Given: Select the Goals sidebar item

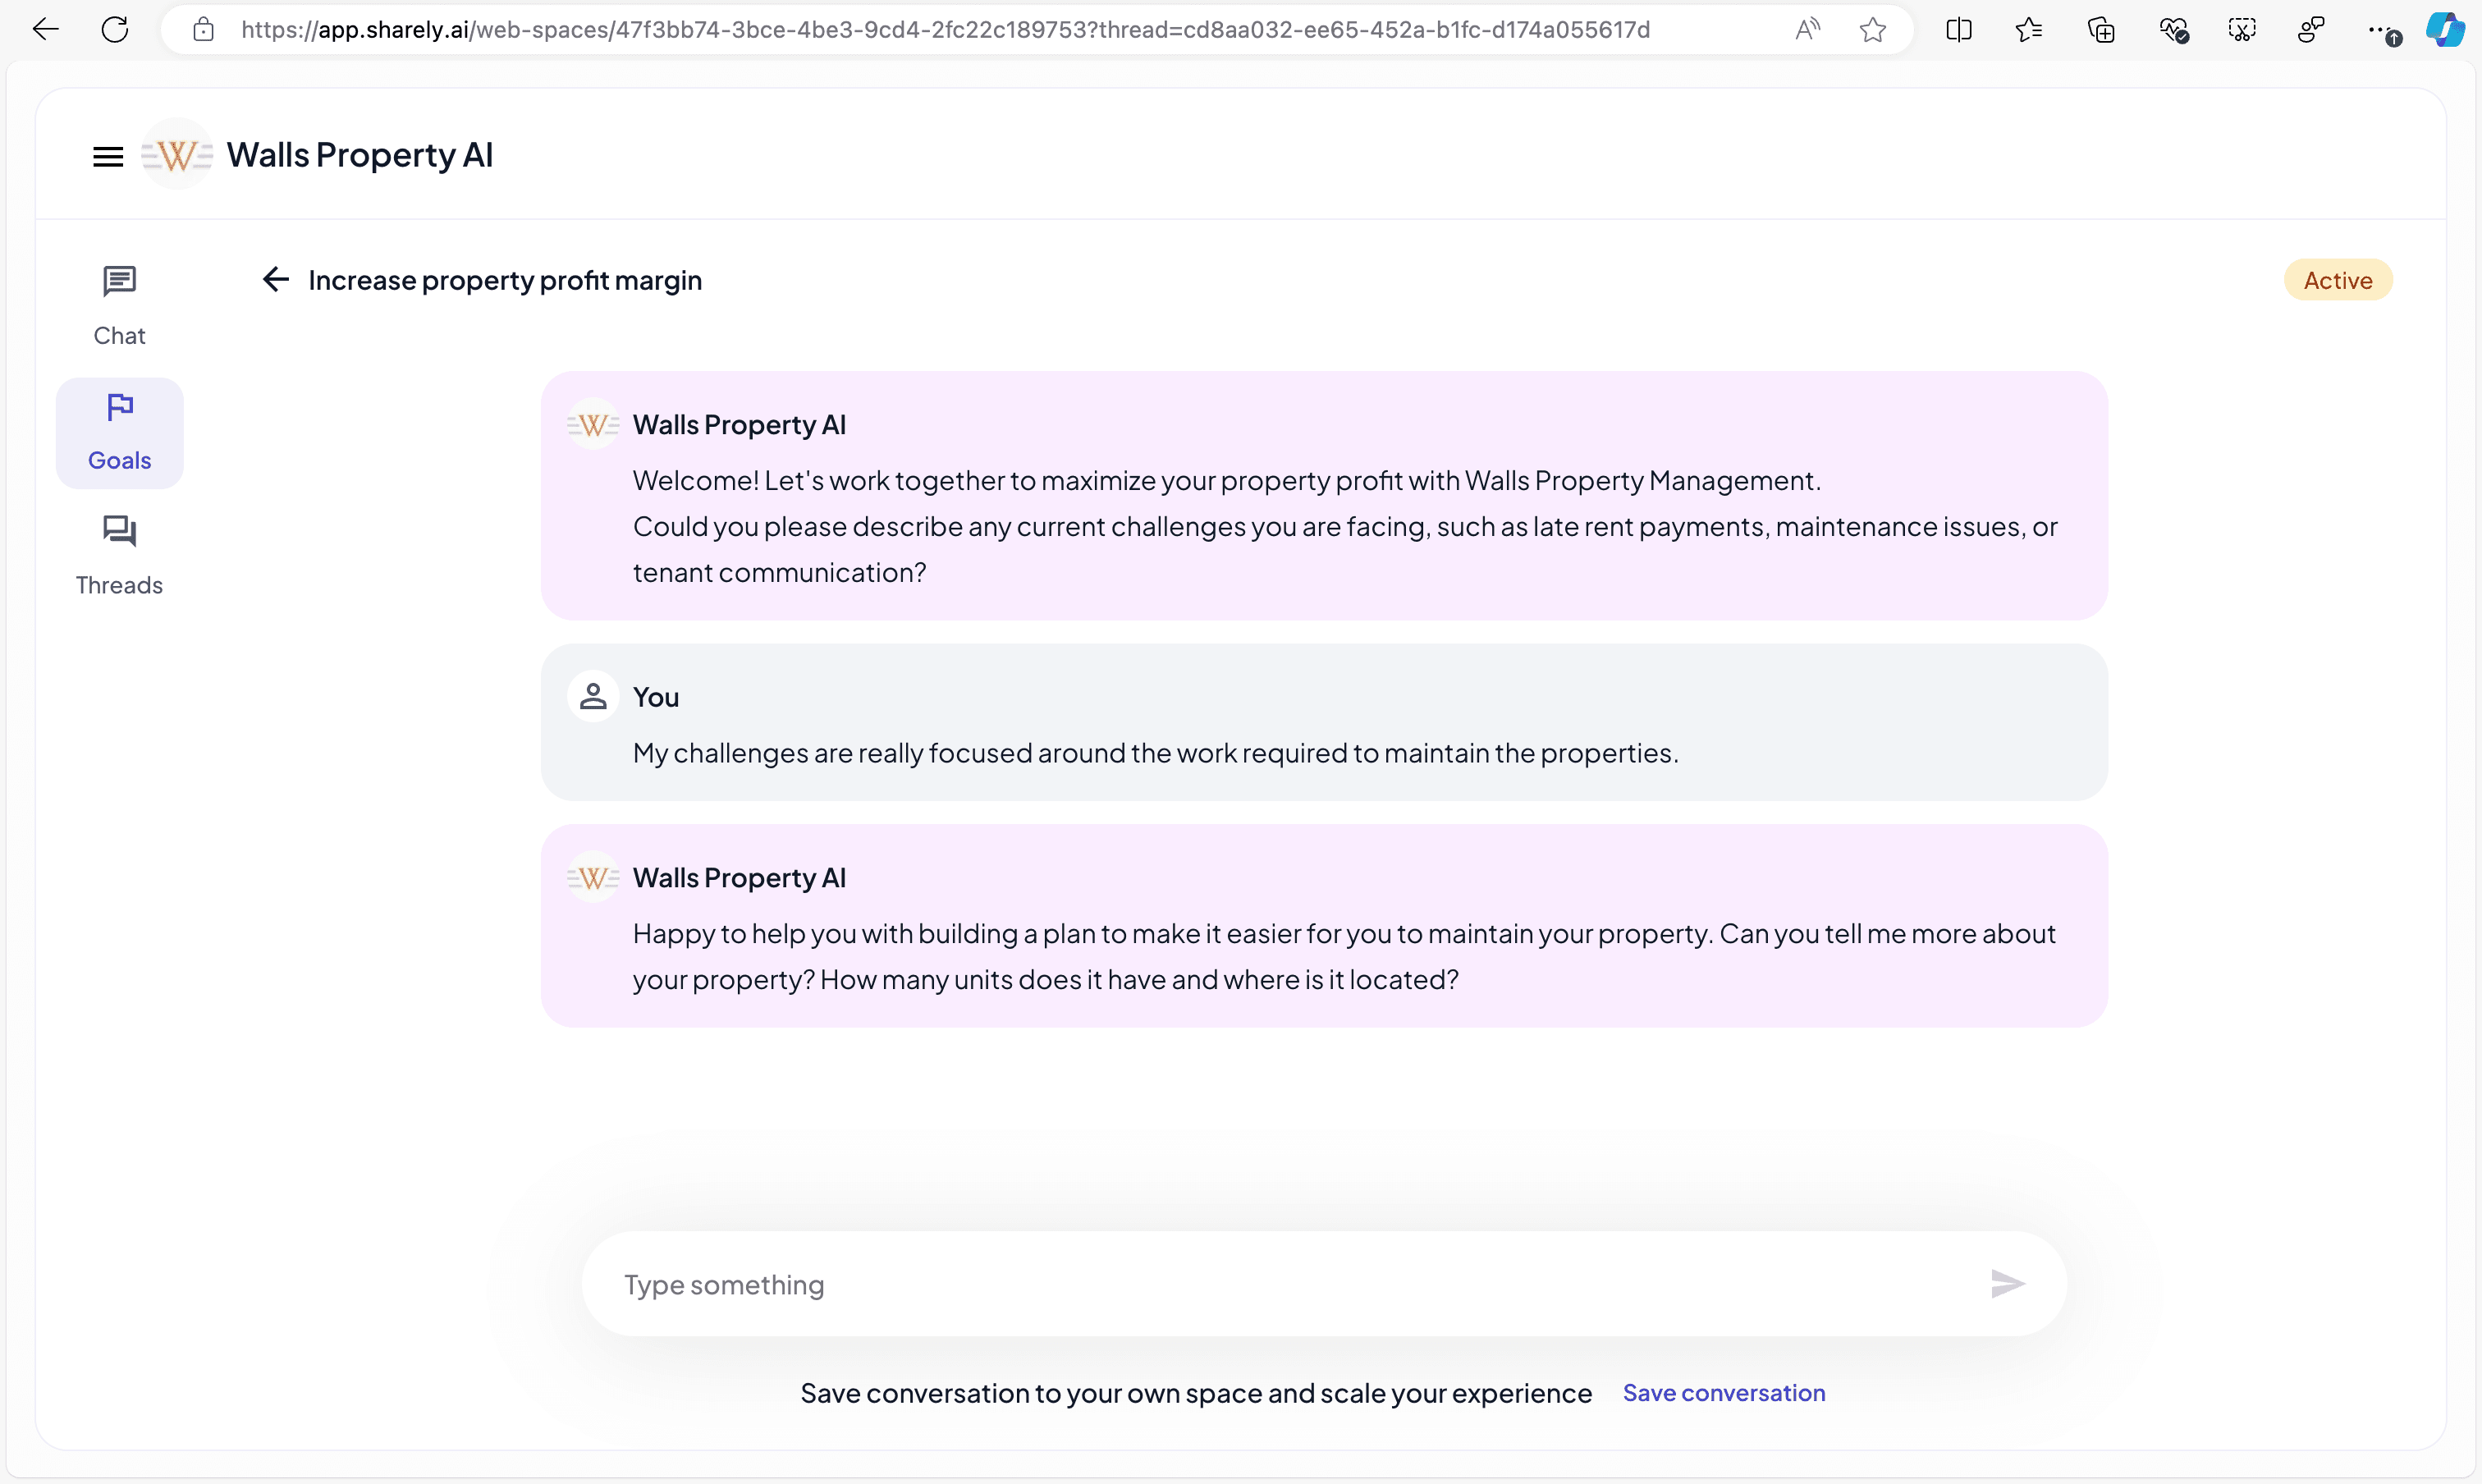Looking at the screenshot, I should pos(120,432).
